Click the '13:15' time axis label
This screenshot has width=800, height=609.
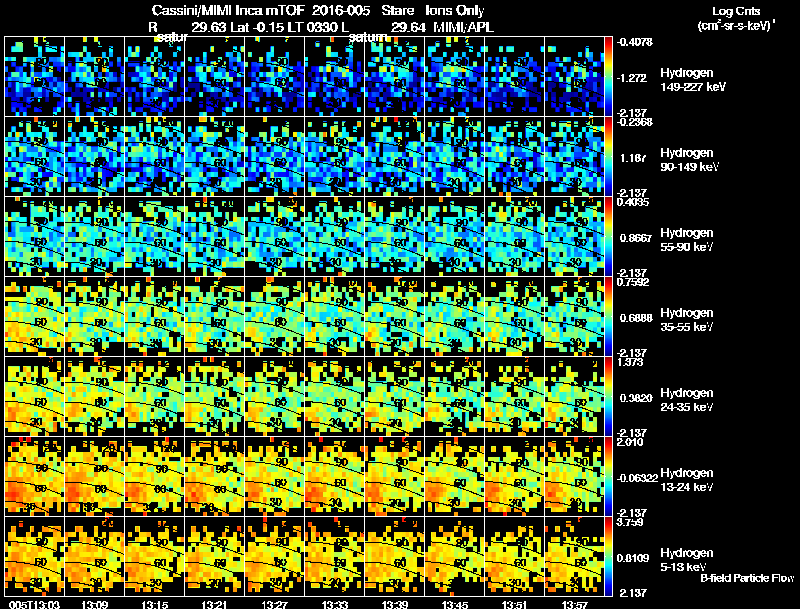155,604
